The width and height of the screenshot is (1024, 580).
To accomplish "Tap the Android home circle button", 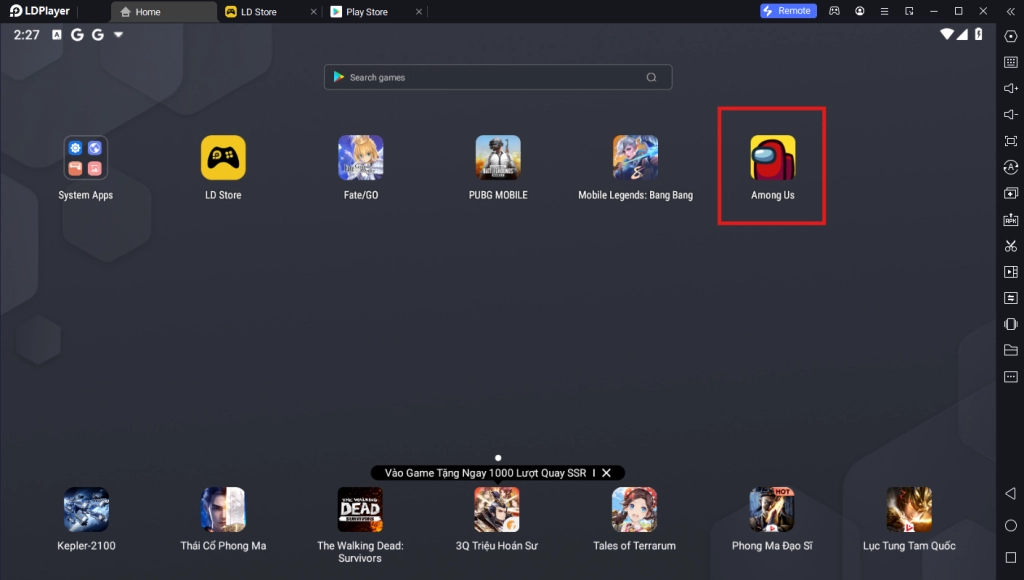I will point(1010,525).
